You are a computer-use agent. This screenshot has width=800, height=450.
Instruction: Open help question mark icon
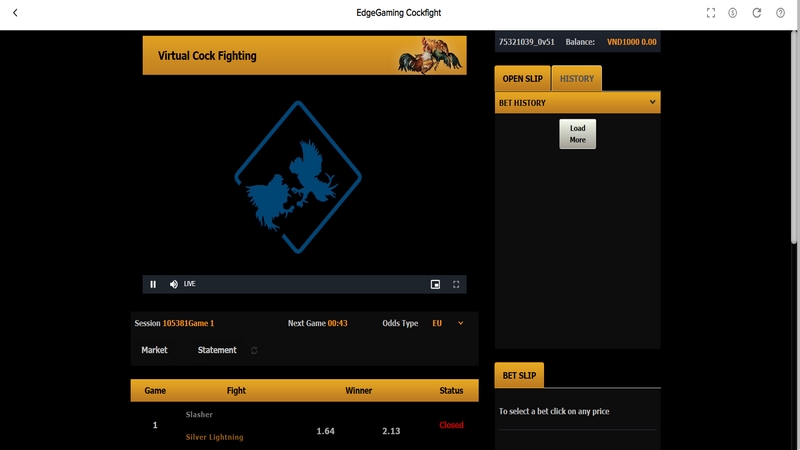click(x=780, y=13)
